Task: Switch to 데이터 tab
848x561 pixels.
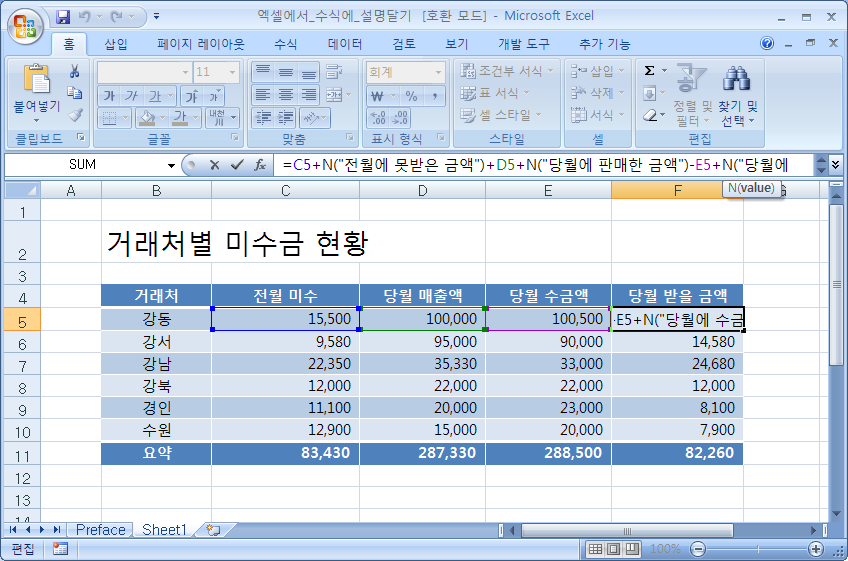Action: 345,44
